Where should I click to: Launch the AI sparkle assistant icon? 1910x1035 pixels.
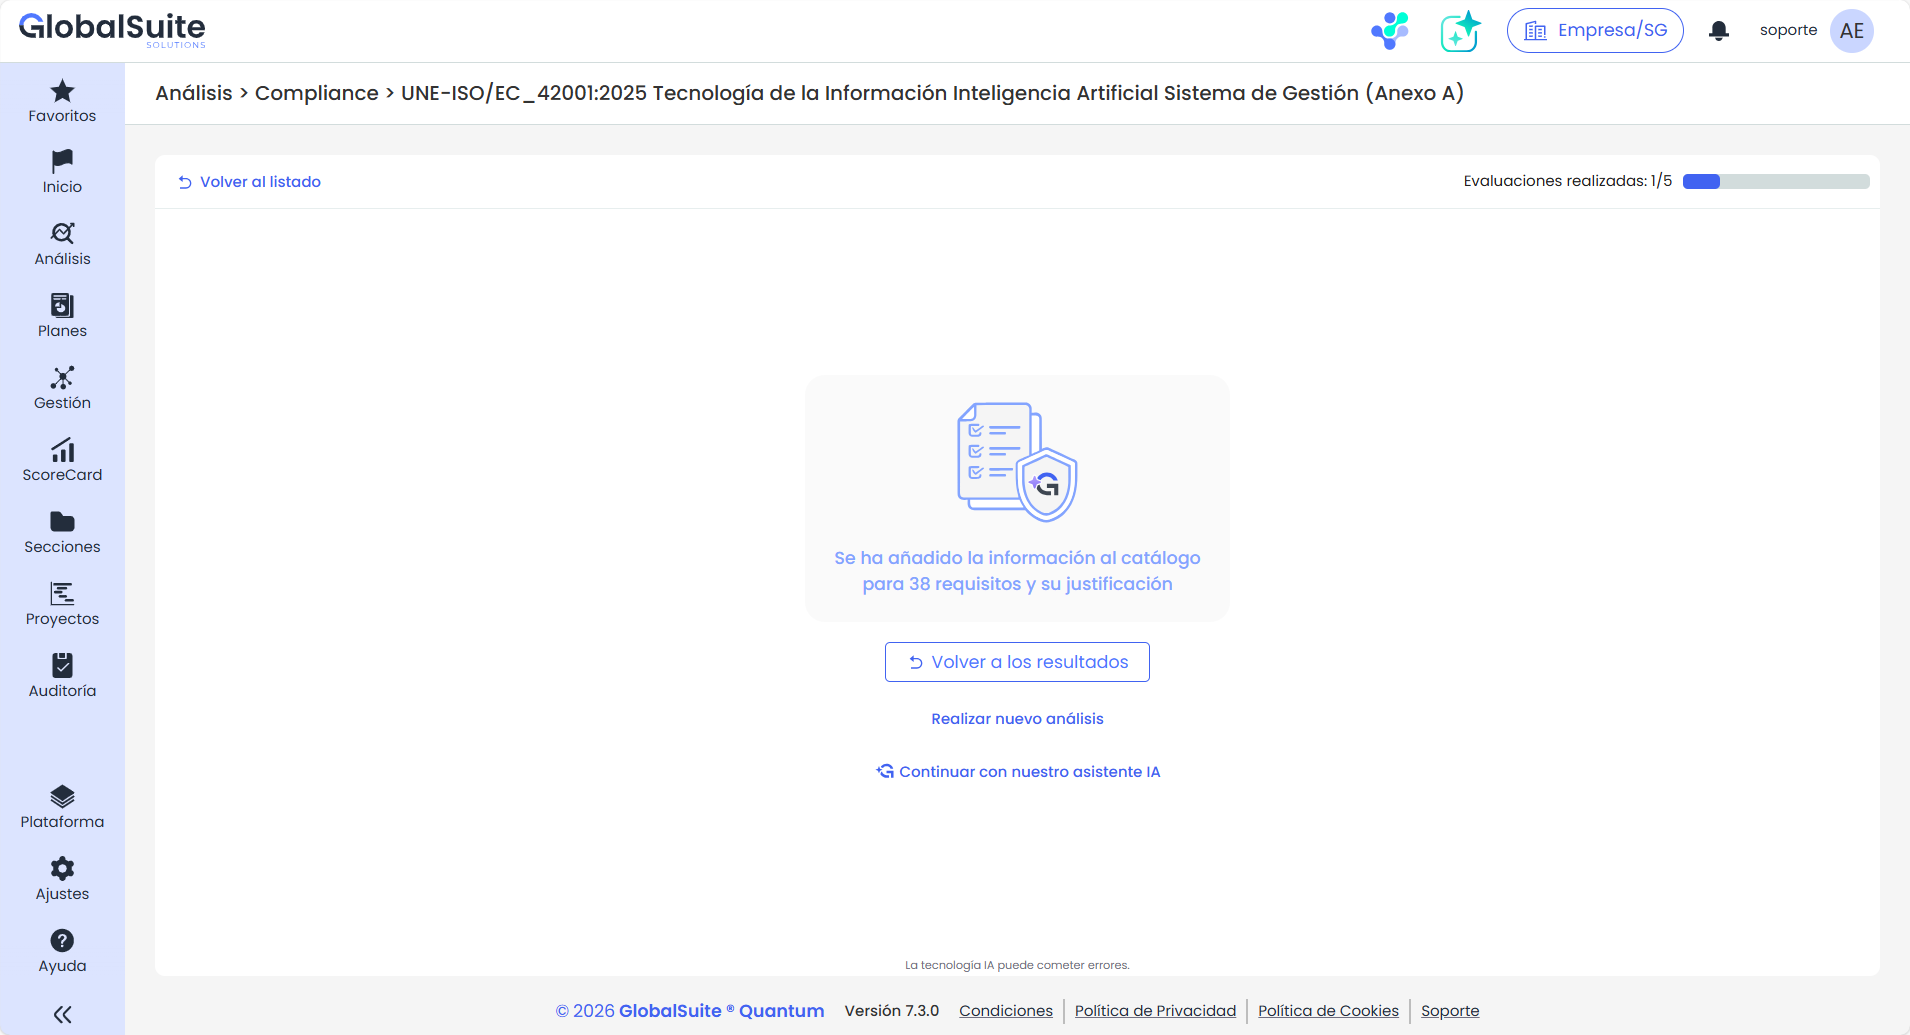[x=1459, y=31]
